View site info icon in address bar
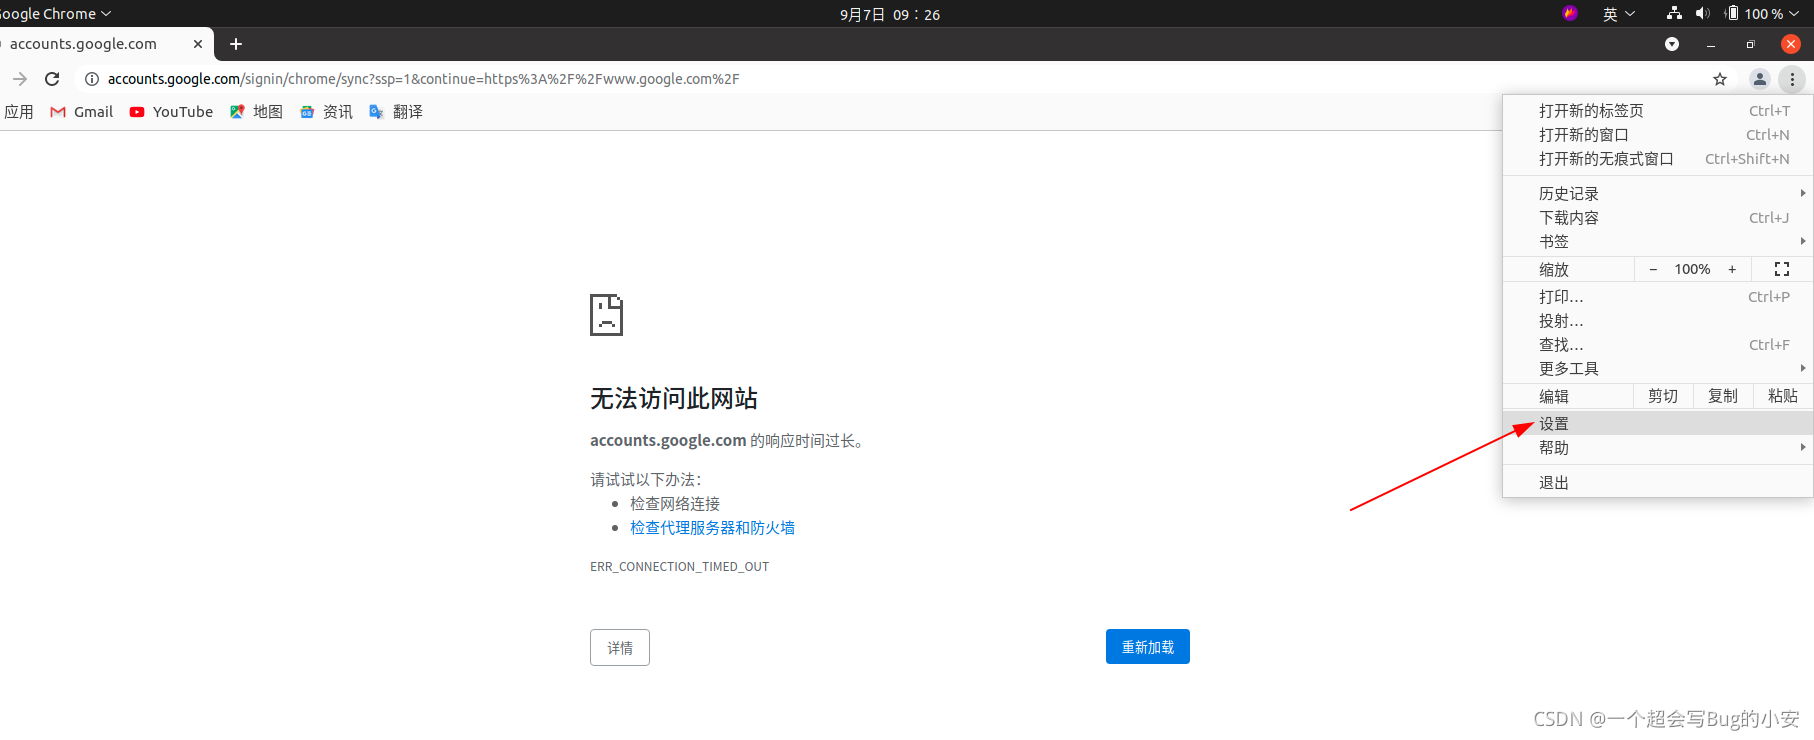 click(91, 79)
